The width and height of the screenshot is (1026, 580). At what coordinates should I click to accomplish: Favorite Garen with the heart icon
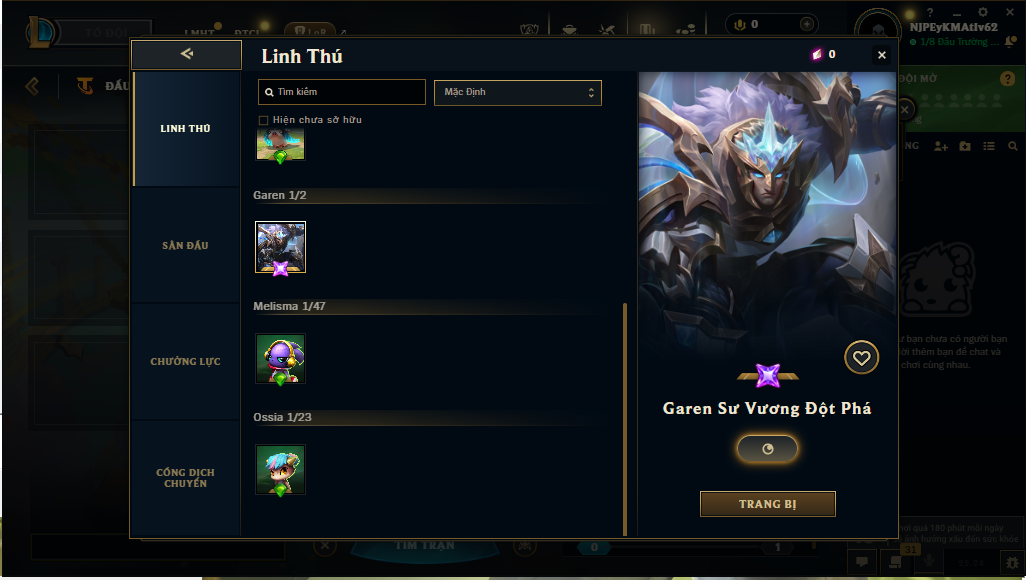click(861, 358)
